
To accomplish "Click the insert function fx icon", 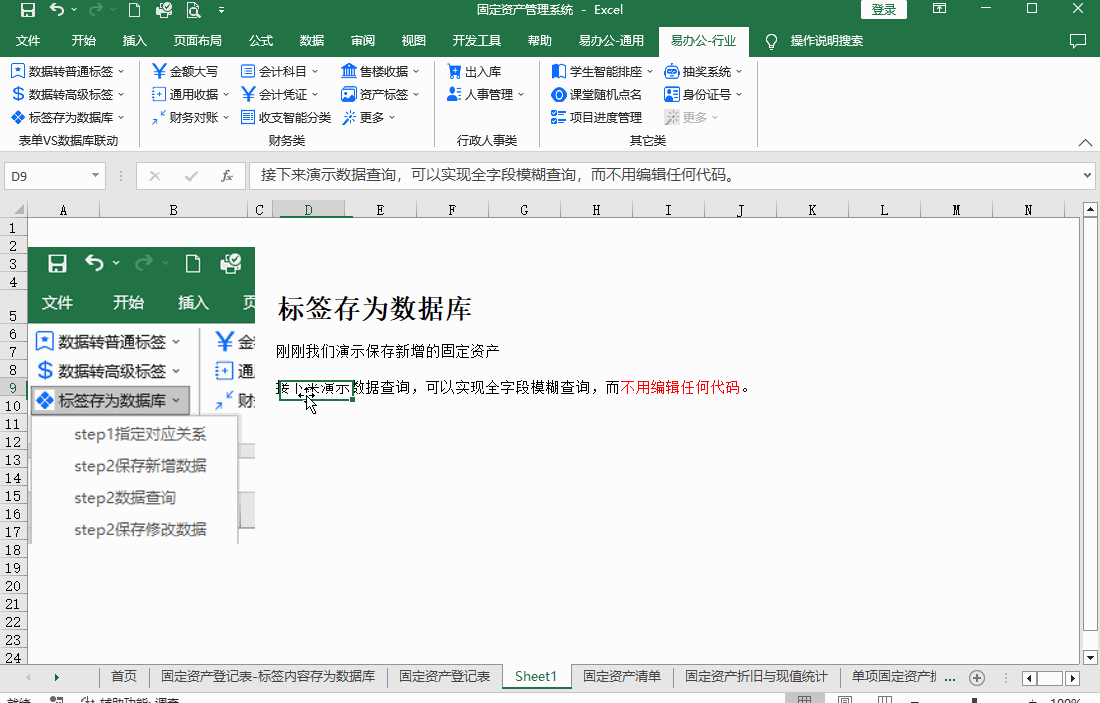I will (227, 176).
